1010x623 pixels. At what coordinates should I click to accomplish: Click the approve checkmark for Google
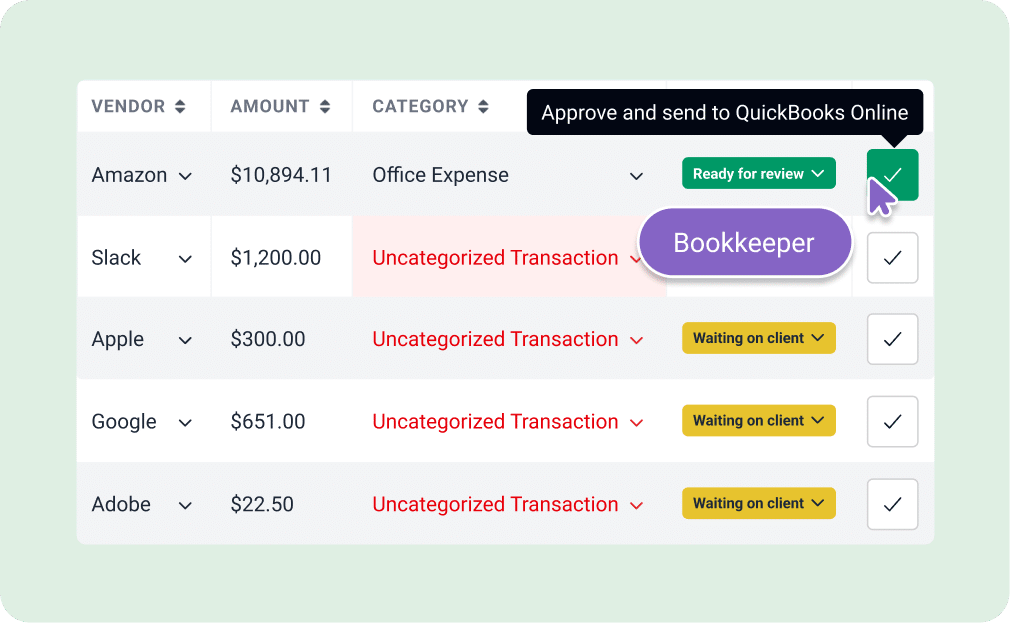(x=892, y=421)
